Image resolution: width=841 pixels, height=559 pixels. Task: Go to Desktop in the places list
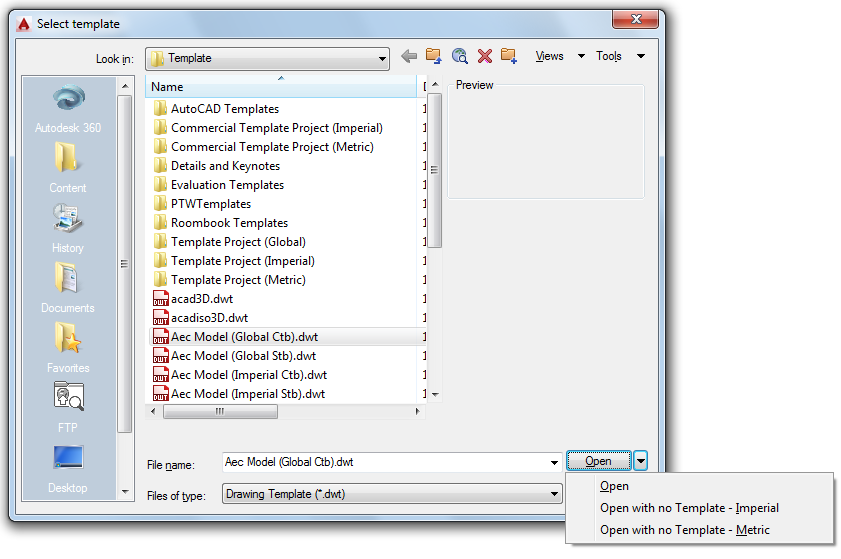tap(68, 468)
